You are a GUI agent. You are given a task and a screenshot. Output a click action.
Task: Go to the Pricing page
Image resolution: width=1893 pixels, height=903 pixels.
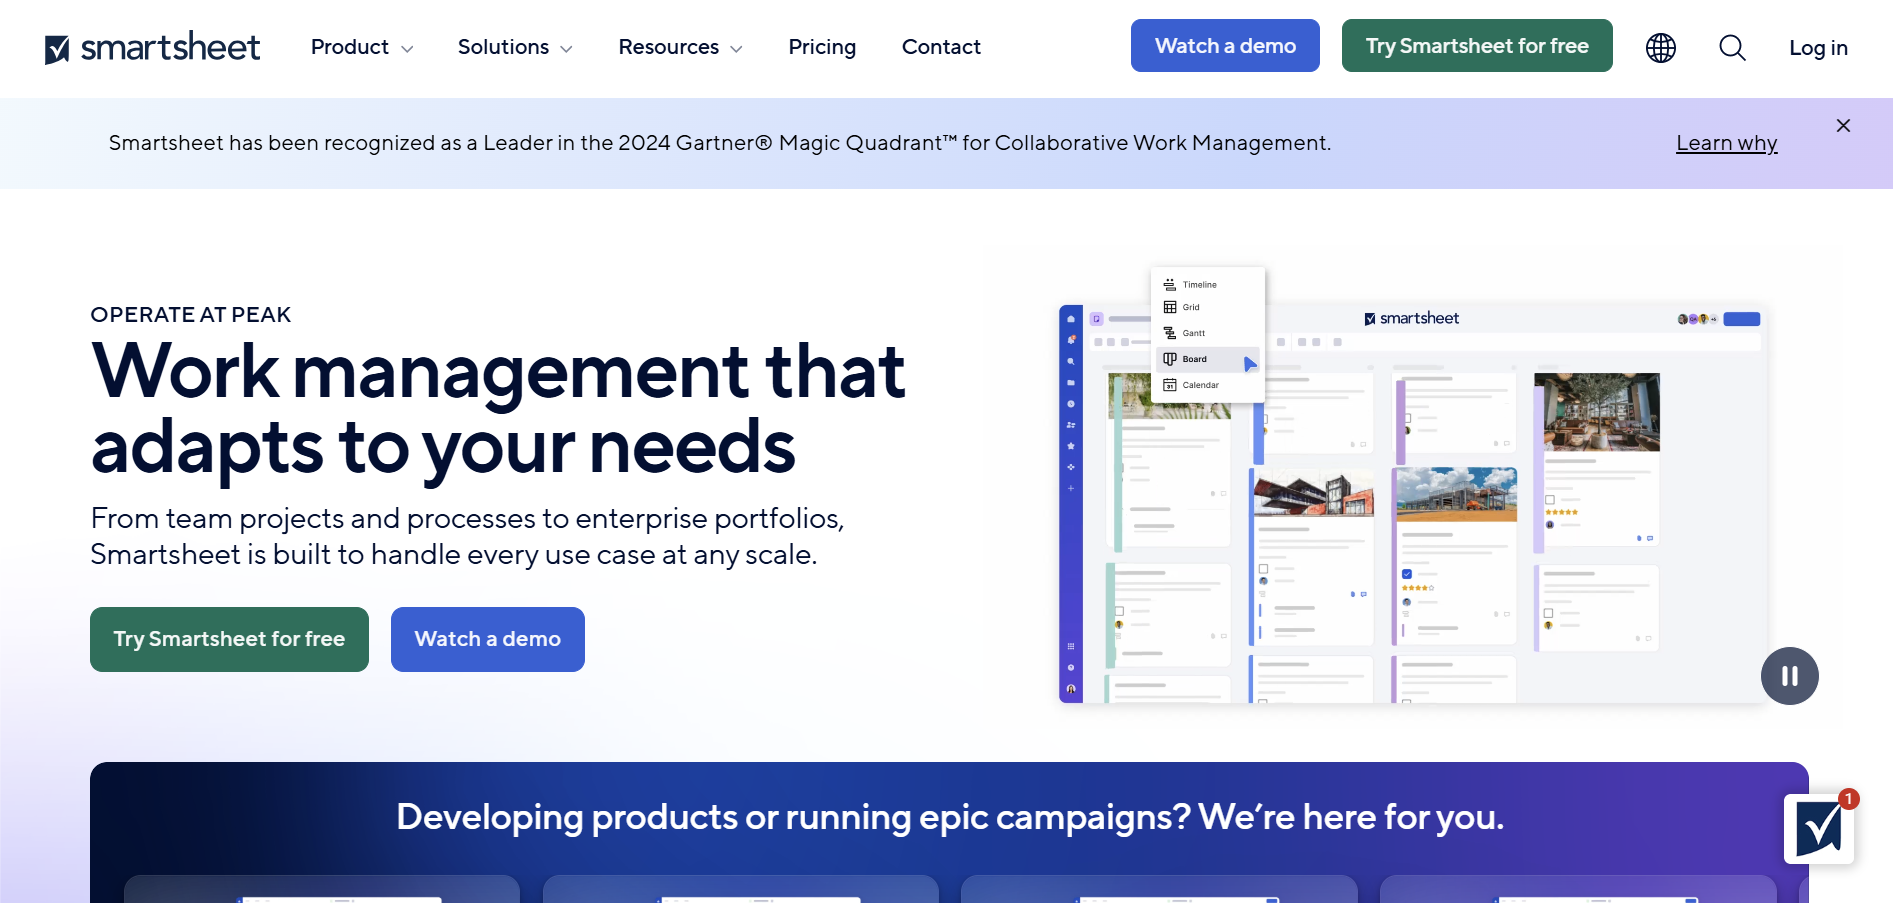pyautogui.click(x=822, y=47)
